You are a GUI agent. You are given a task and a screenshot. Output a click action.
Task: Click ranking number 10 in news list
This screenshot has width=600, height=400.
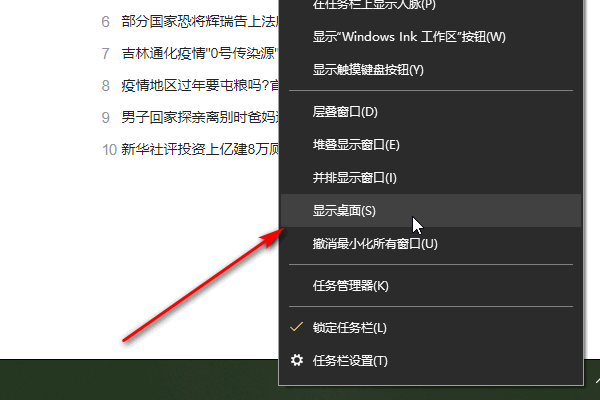pos(109,150)
